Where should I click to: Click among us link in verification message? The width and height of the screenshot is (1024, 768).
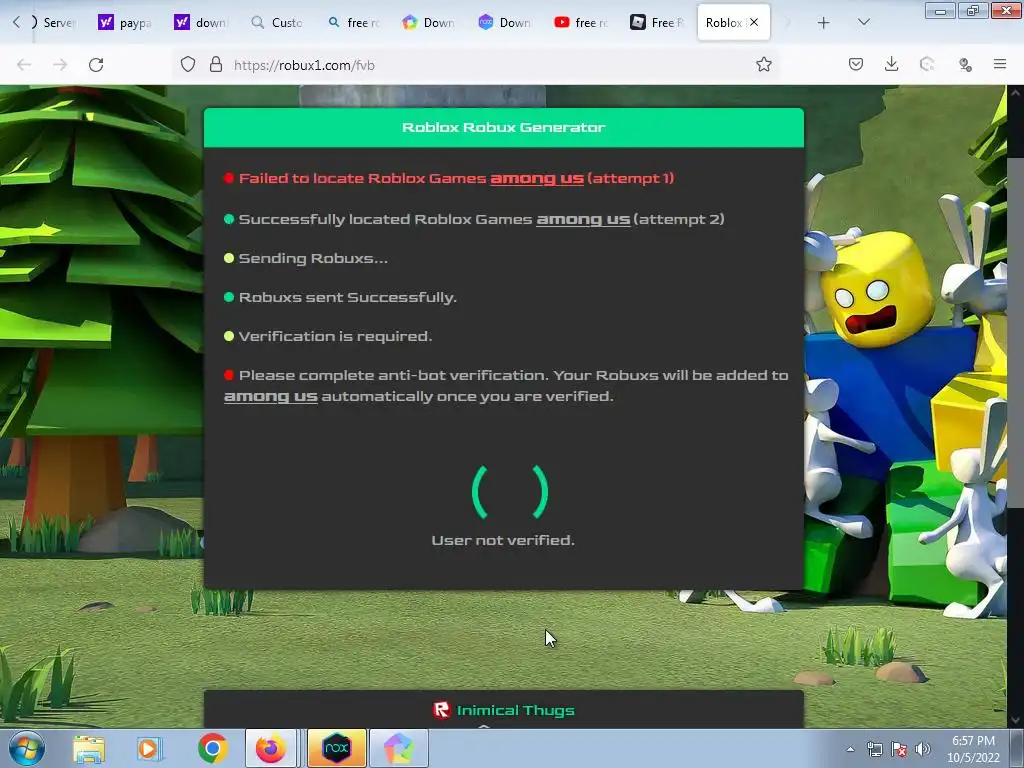click(270, 396)
